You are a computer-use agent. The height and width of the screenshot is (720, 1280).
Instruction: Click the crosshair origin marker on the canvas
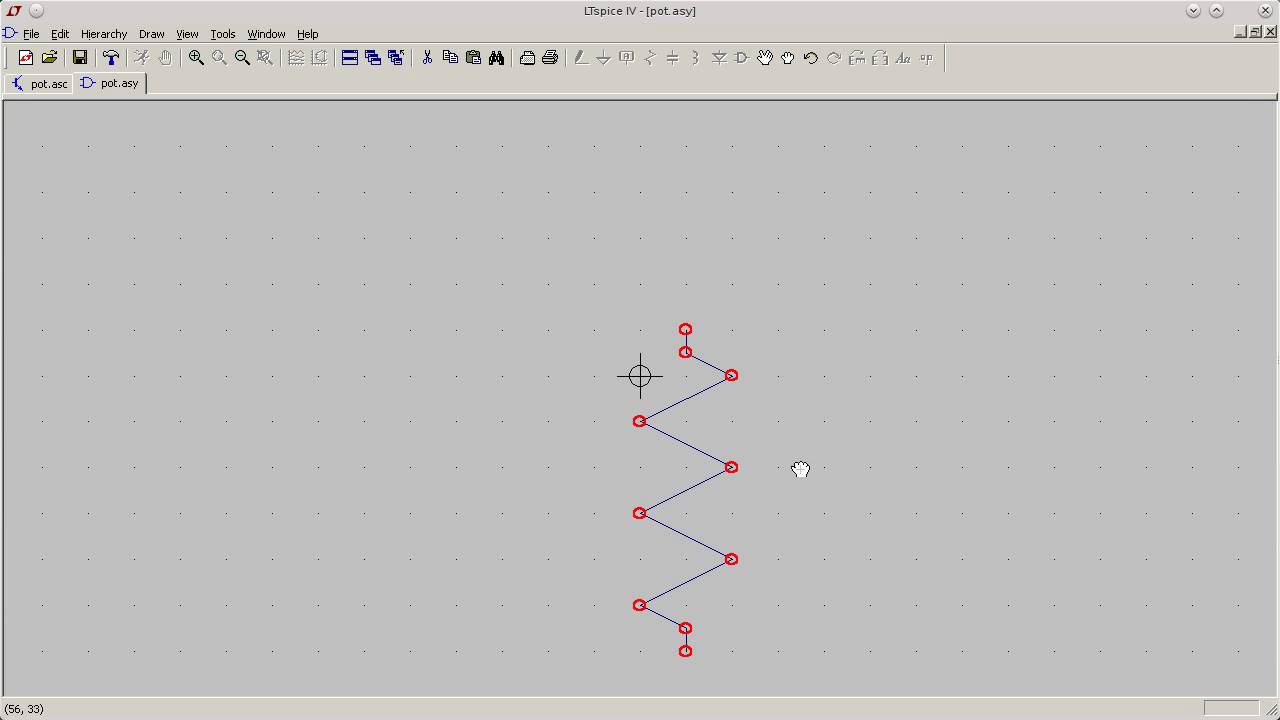point(640,376)
